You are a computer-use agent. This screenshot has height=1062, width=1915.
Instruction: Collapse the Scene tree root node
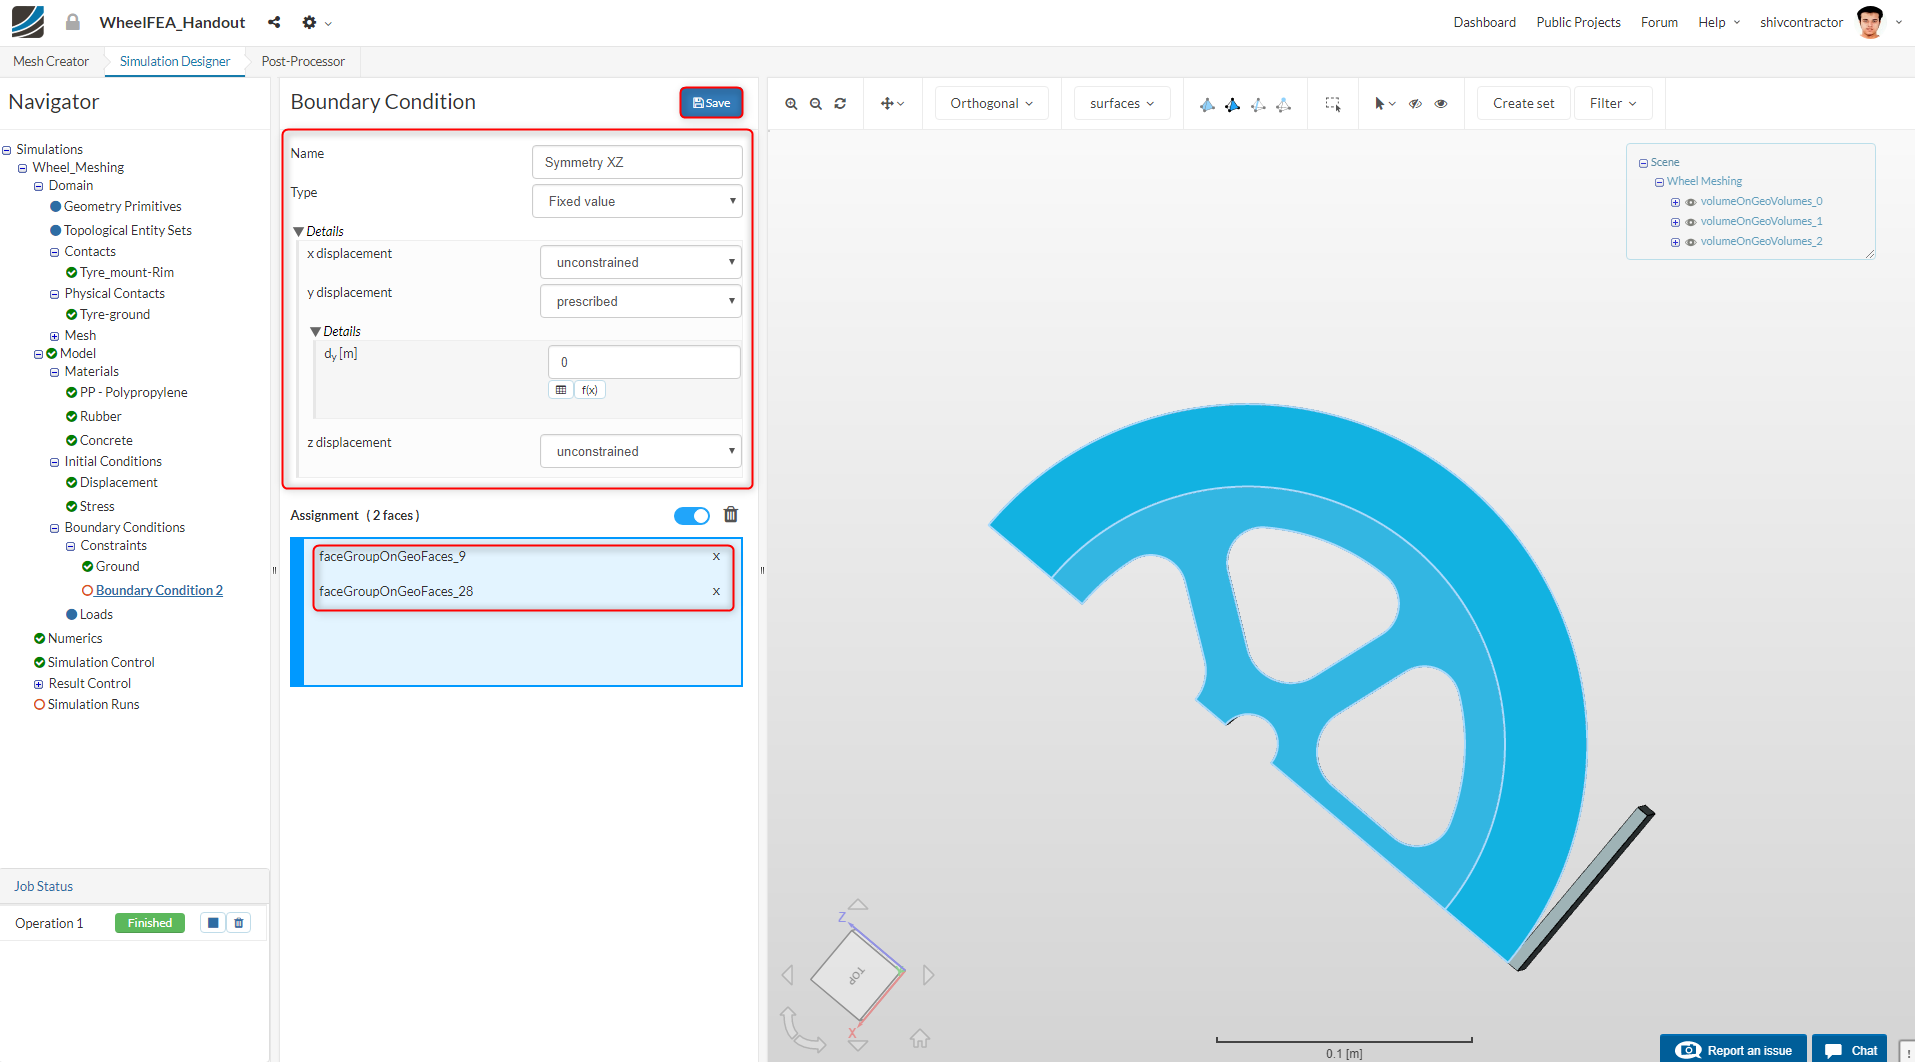(1643, 163)
